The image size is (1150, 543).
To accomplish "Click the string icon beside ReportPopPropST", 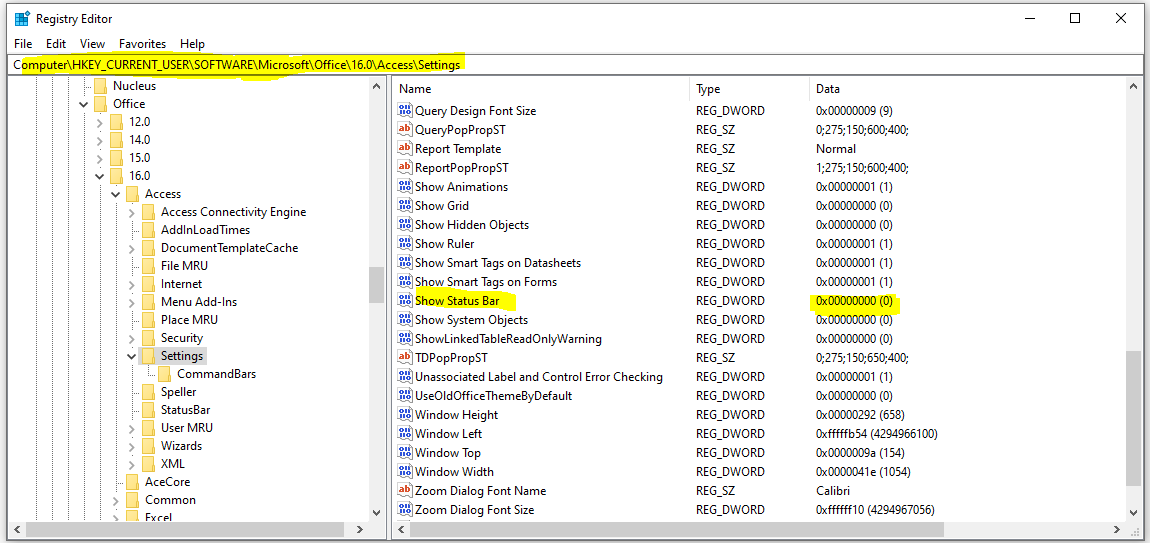I will click(x=405, y=168).
